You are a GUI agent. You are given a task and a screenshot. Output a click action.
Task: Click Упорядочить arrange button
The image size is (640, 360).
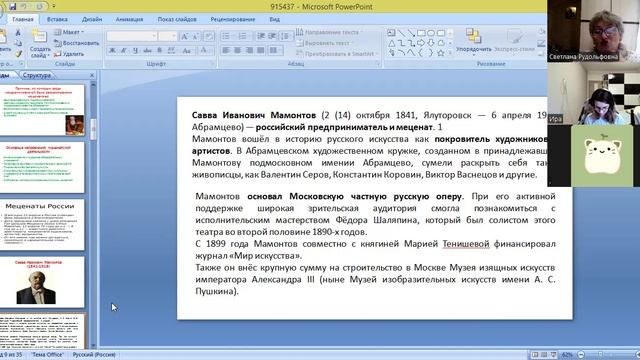473,42
